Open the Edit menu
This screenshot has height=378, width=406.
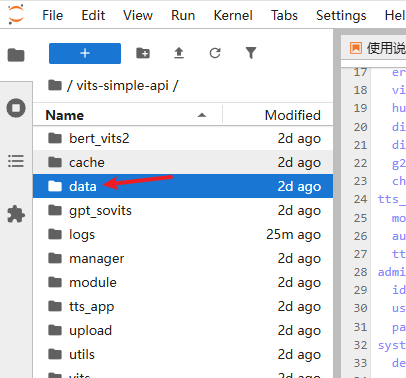93,15
